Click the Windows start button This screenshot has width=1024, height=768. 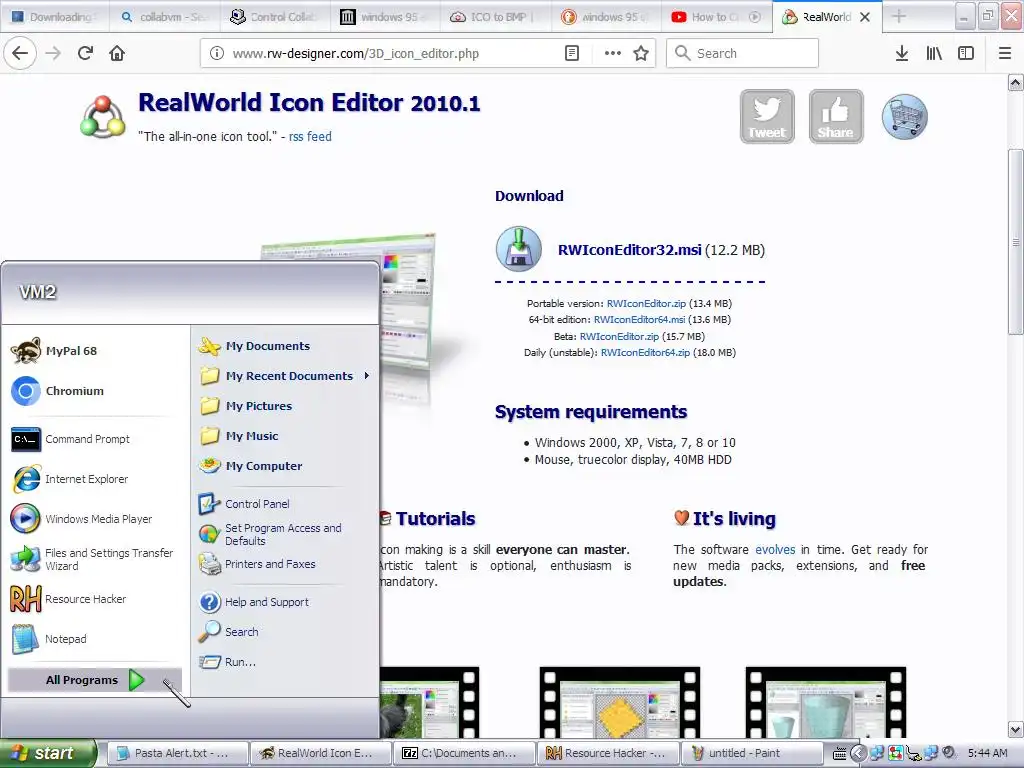point(48,753)
